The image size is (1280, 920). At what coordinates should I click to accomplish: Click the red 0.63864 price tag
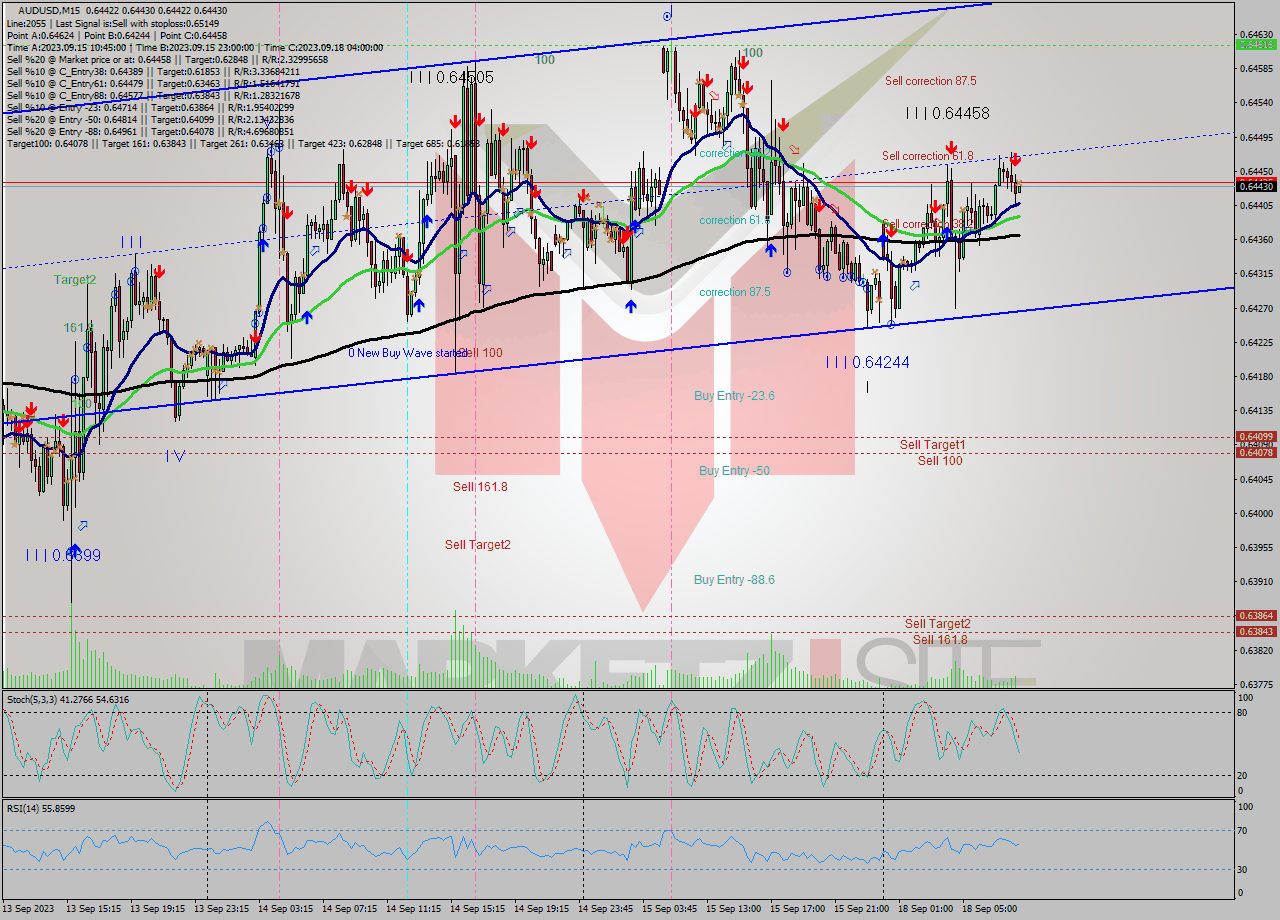click(x=1256, y=616)
